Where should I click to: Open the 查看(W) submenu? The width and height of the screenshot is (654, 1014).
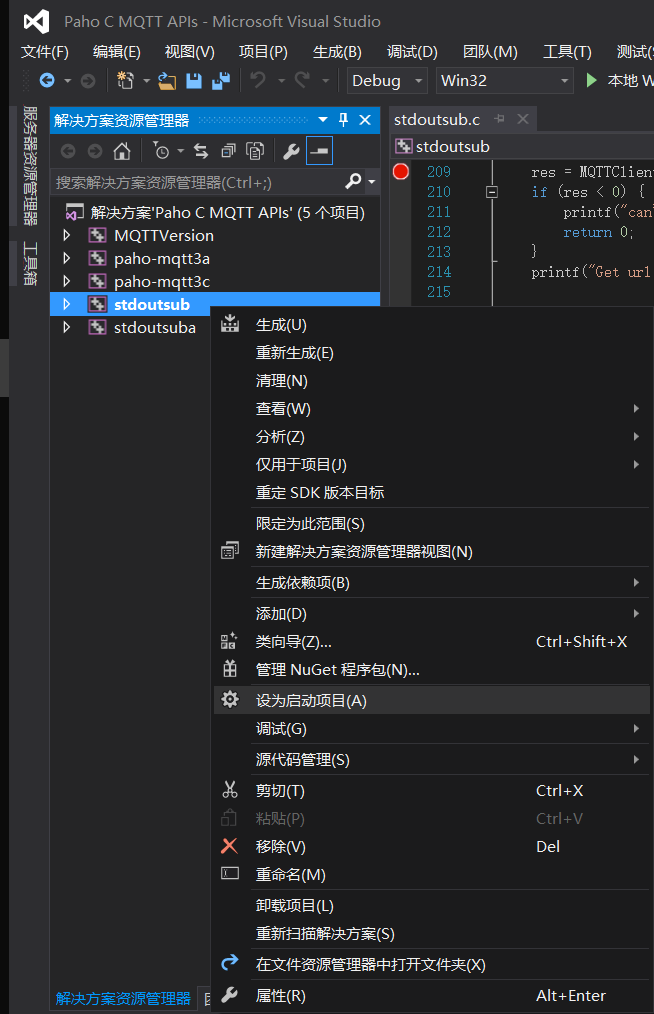coord(431,409)
